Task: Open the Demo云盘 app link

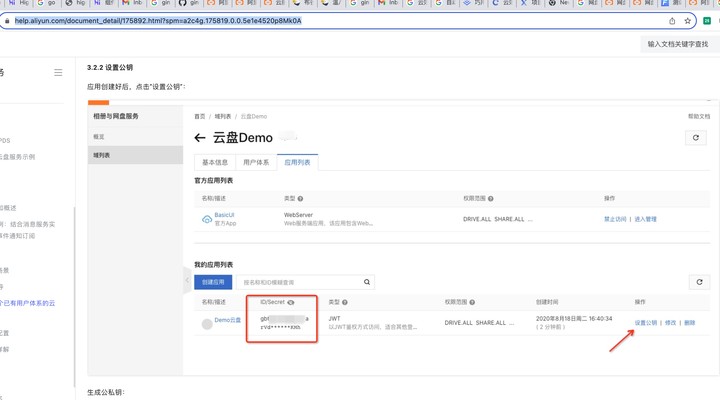Action: point(228,320)
